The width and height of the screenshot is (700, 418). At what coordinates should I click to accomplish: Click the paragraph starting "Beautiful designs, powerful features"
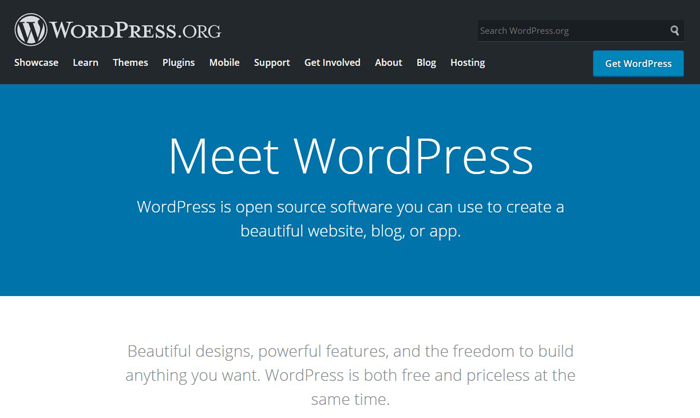pos(350,375)
